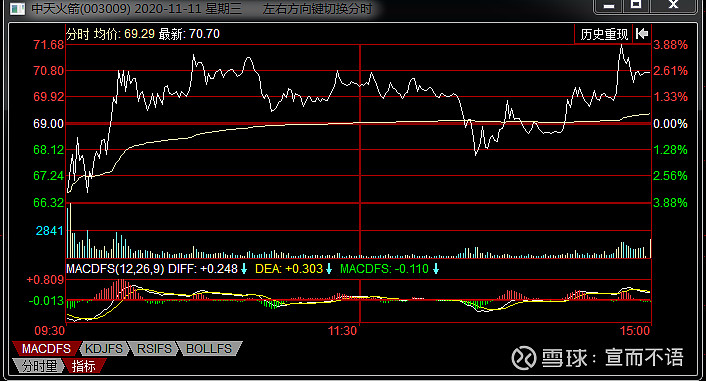
Task: Click the lower 3.88% green percentage label
Action: tap(670, 203)
